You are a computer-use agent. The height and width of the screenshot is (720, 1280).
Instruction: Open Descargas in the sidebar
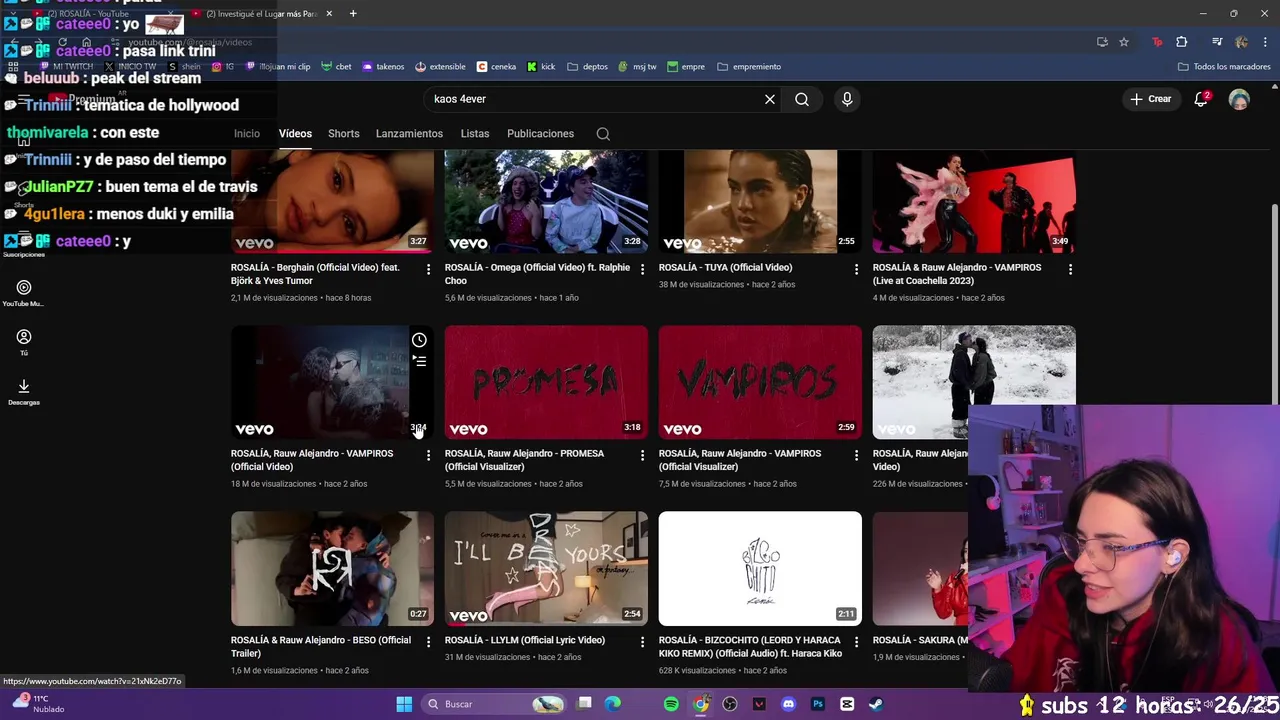(x=24, y=392)
